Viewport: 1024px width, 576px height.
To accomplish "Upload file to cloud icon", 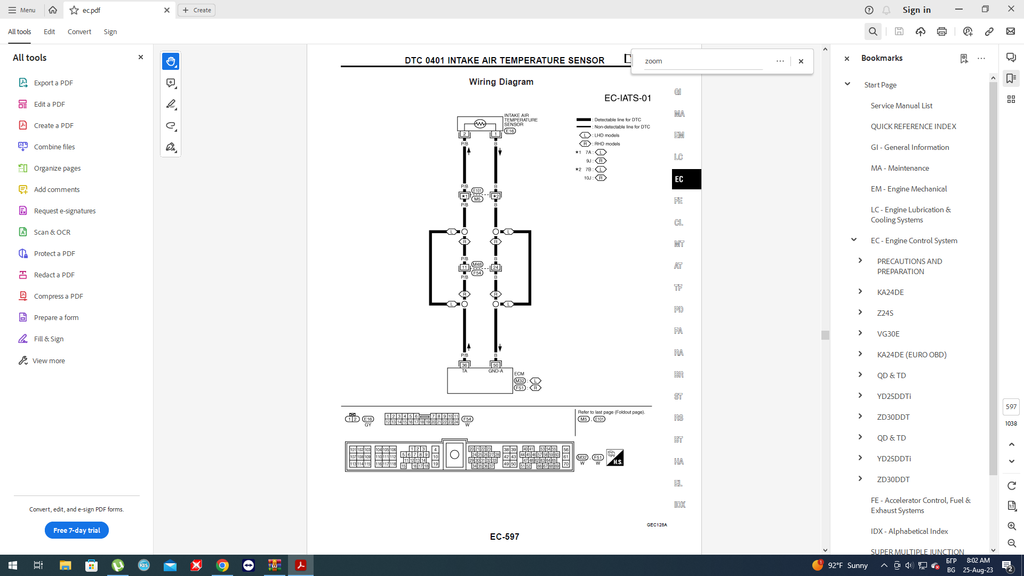I will tap(920, 31).
